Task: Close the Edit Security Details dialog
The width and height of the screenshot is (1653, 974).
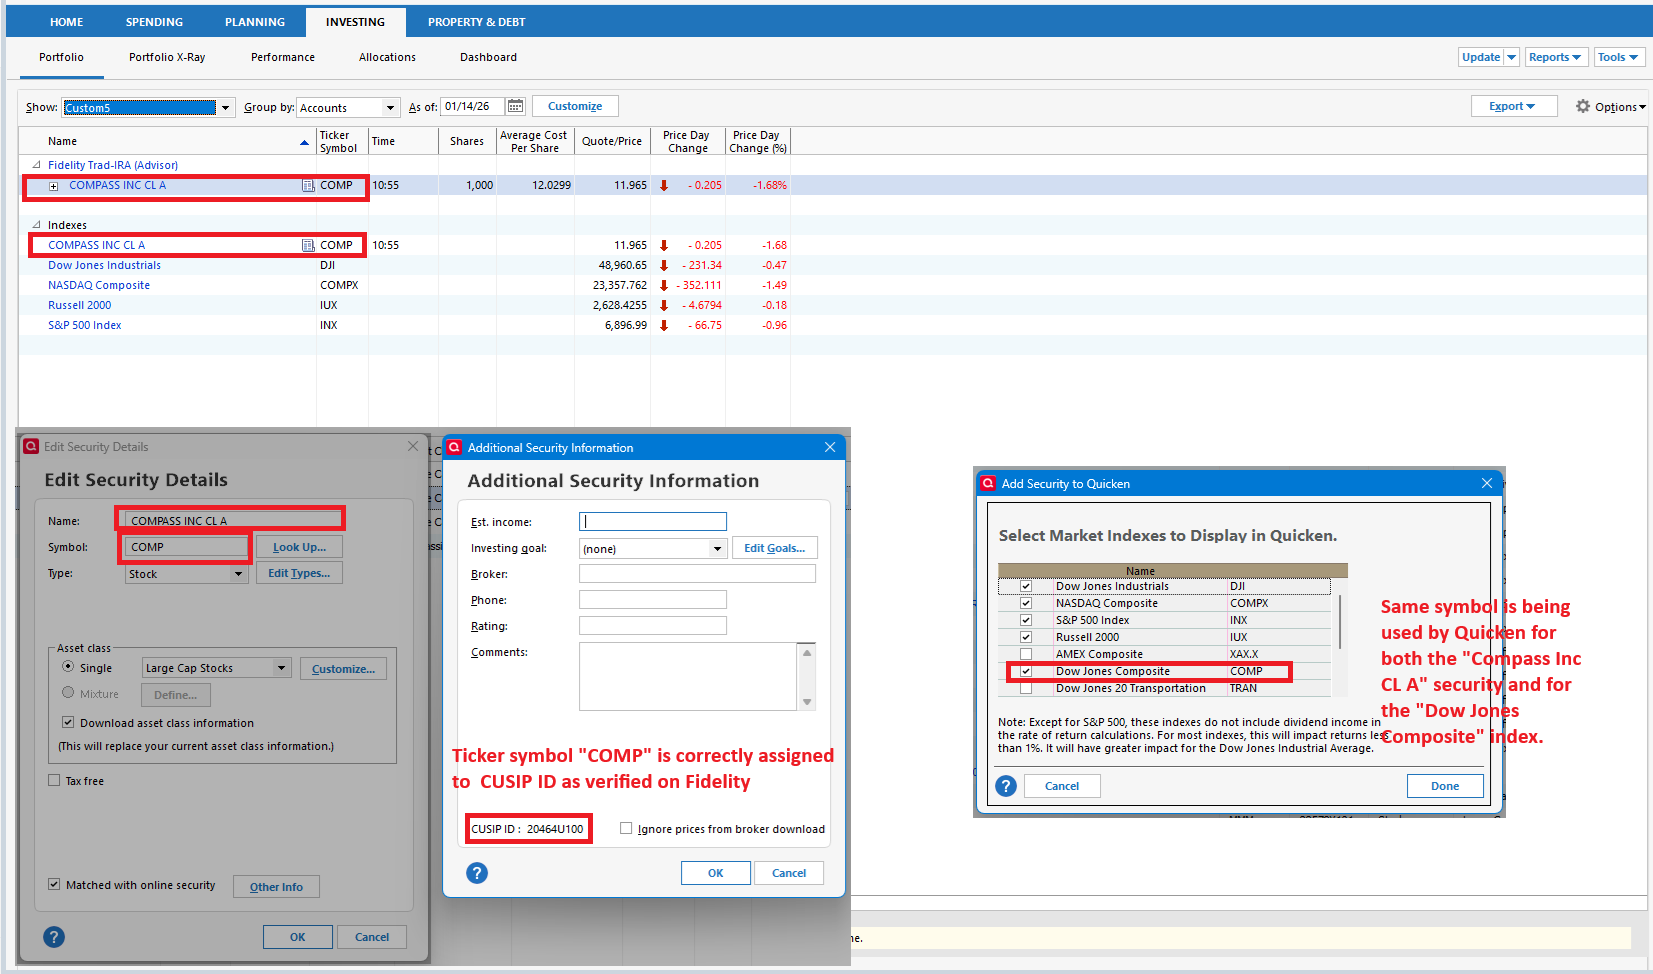Action: pos(413,446)
